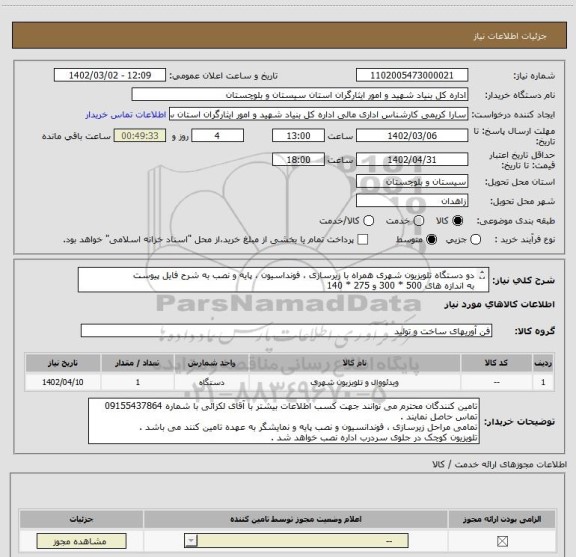Open the license status dropdown arrow
The height and width of the screenshot is (557, 576).
(191, 541)
